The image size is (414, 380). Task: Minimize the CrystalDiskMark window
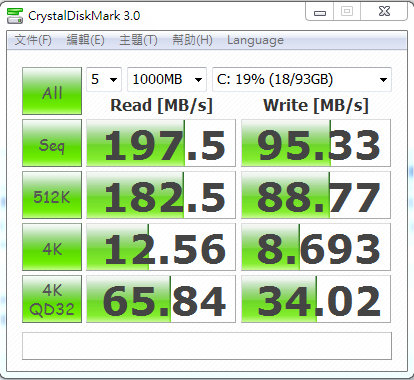(x=320, y=12)
